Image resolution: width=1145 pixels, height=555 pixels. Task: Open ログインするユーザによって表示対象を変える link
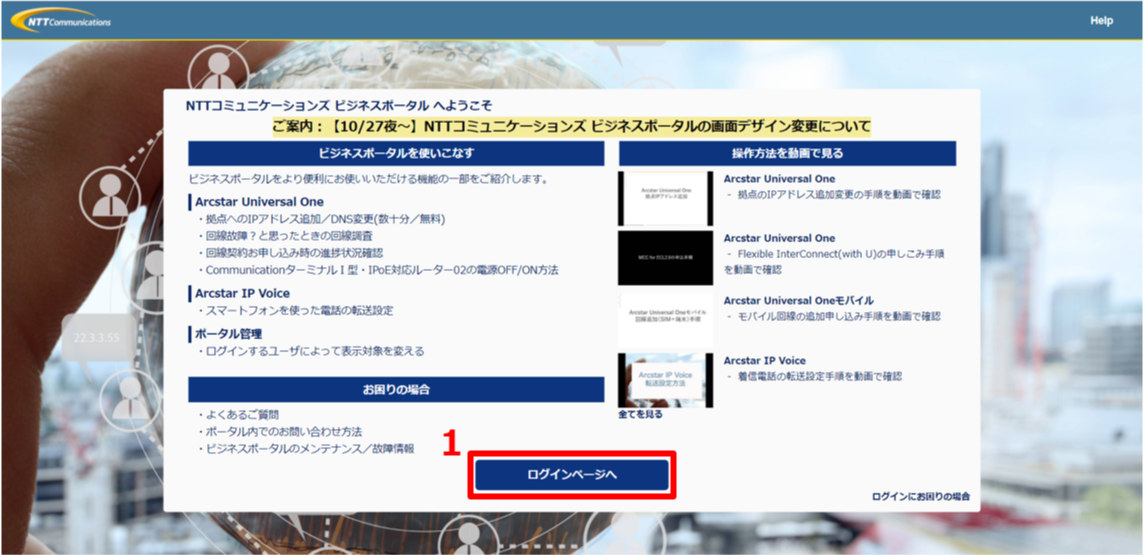(314, 351)
